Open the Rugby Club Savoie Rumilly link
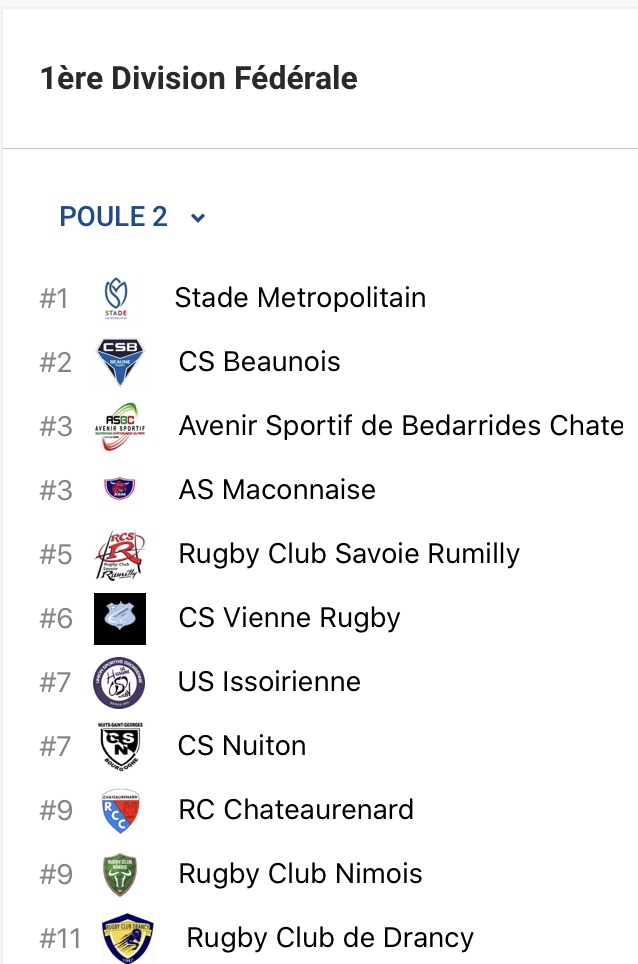The width and height of the screenshot is (638, 964). coord(349,554)
